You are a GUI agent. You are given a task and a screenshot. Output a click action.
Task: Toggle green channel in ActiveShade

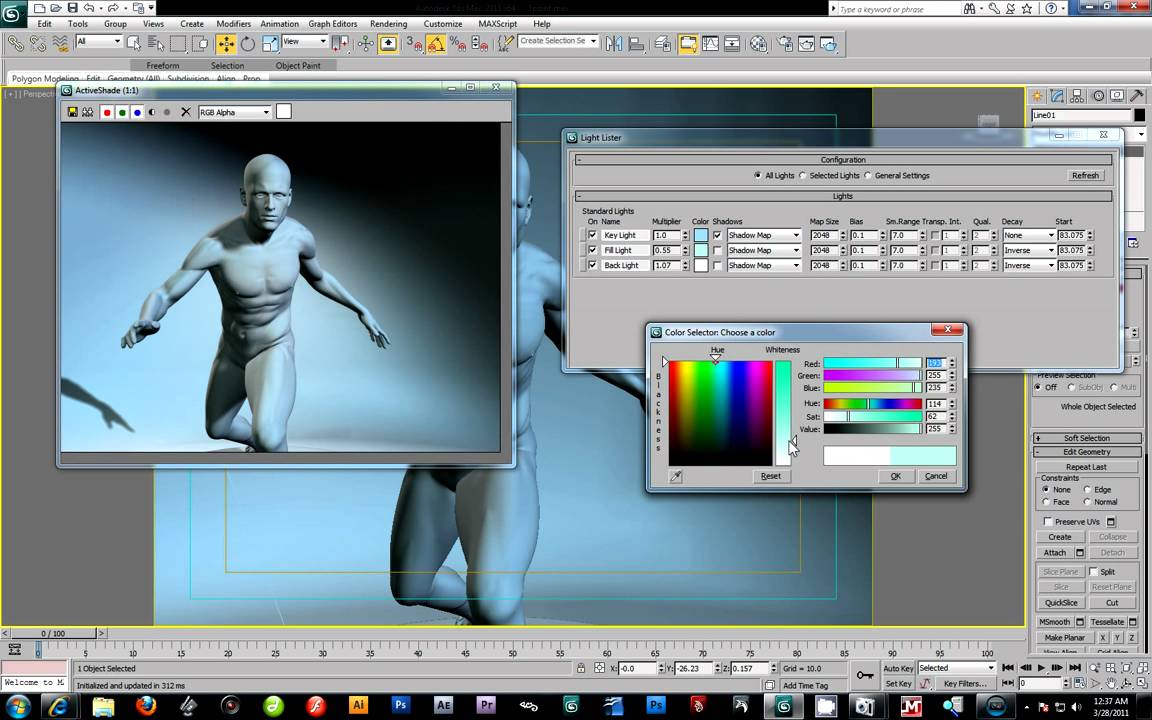(x=122, y=112)
